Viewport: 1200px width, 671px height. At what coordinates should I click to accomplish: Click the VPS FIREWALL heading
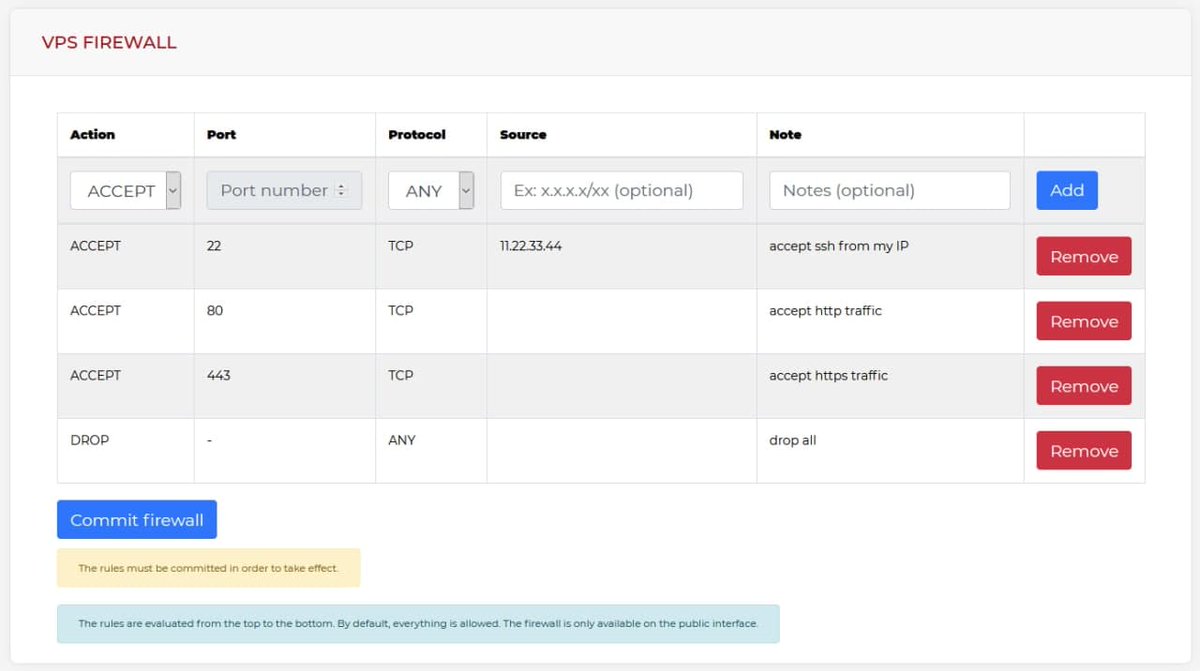point(109,42)
